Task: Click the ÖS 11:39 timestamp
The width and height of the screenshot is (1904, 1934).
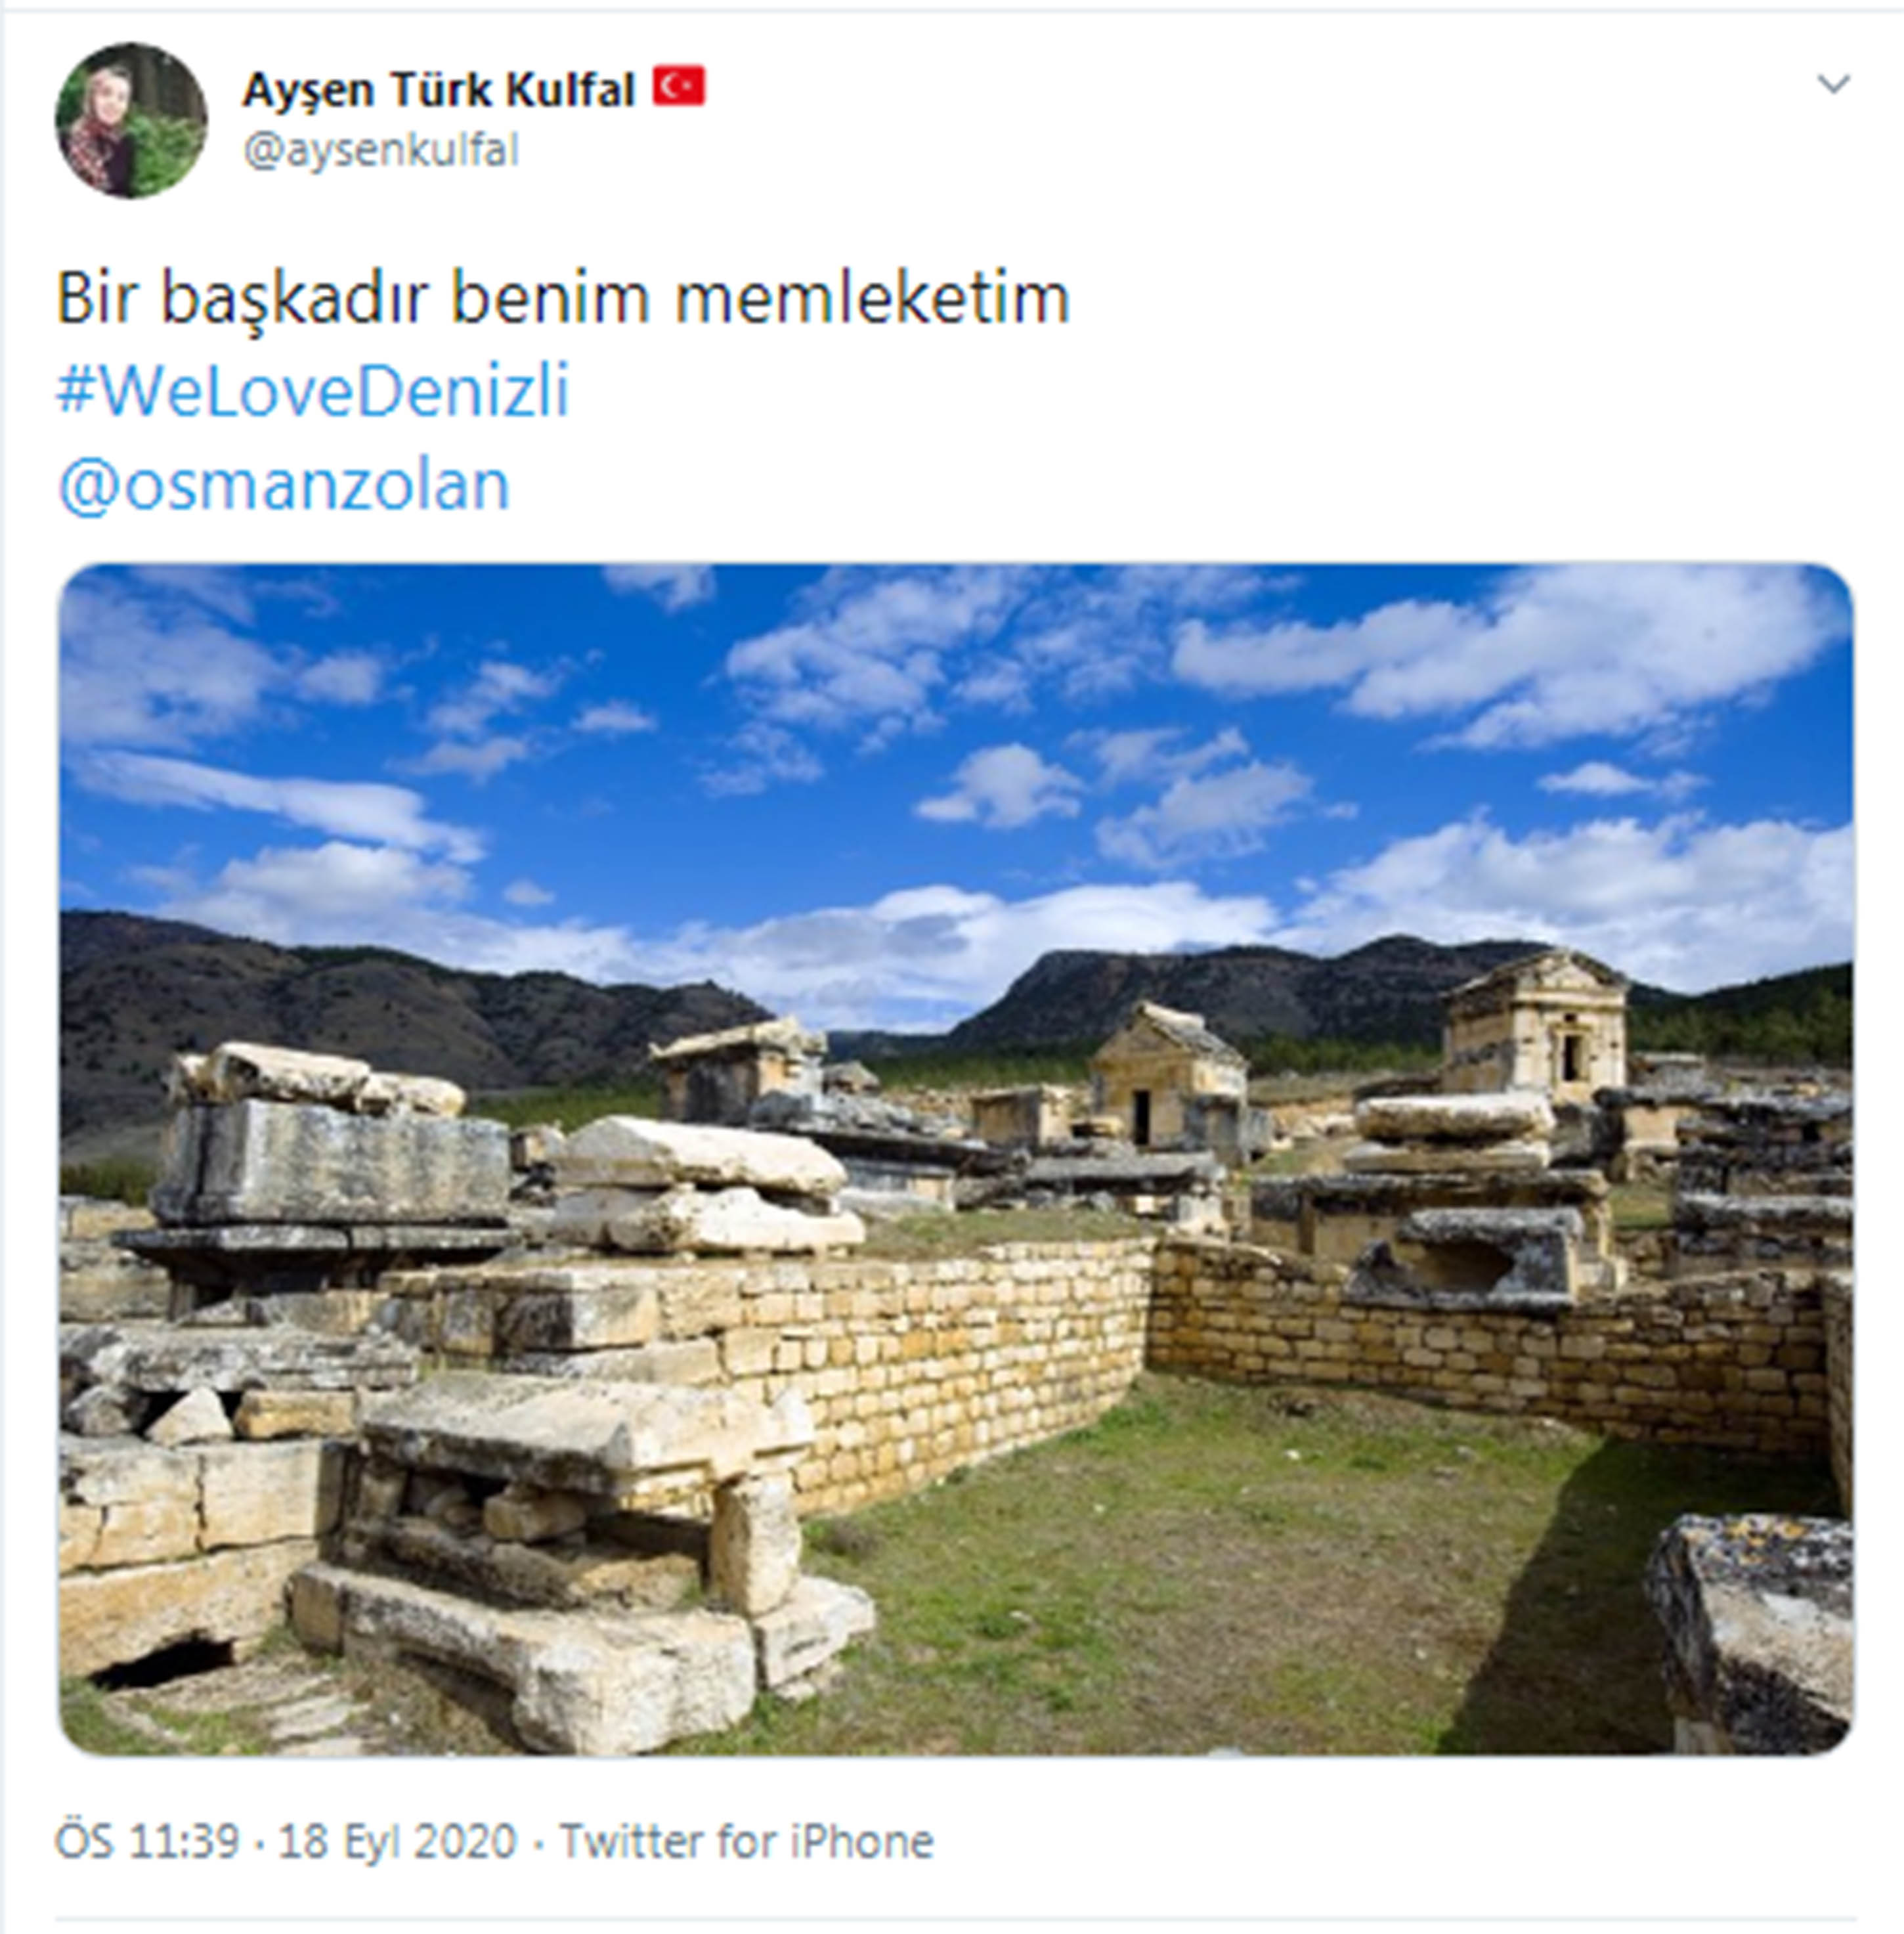Action: pos(147,1841)
